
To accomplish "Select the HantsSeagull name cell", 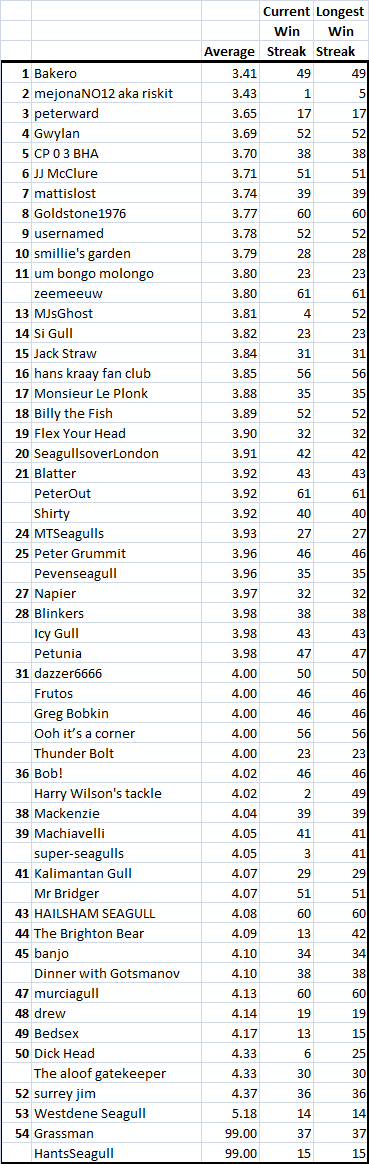I will [116, 1154].
